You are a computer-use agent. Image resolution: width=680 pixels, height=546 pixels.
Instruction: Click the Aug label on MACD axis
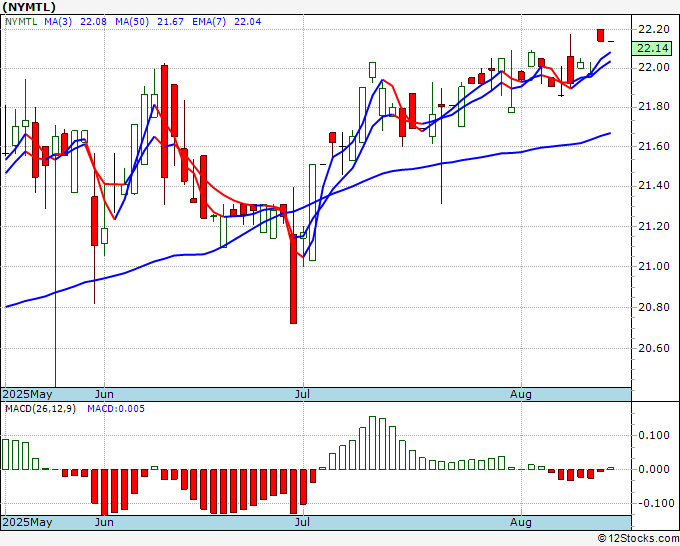click(x=520, y=522)
